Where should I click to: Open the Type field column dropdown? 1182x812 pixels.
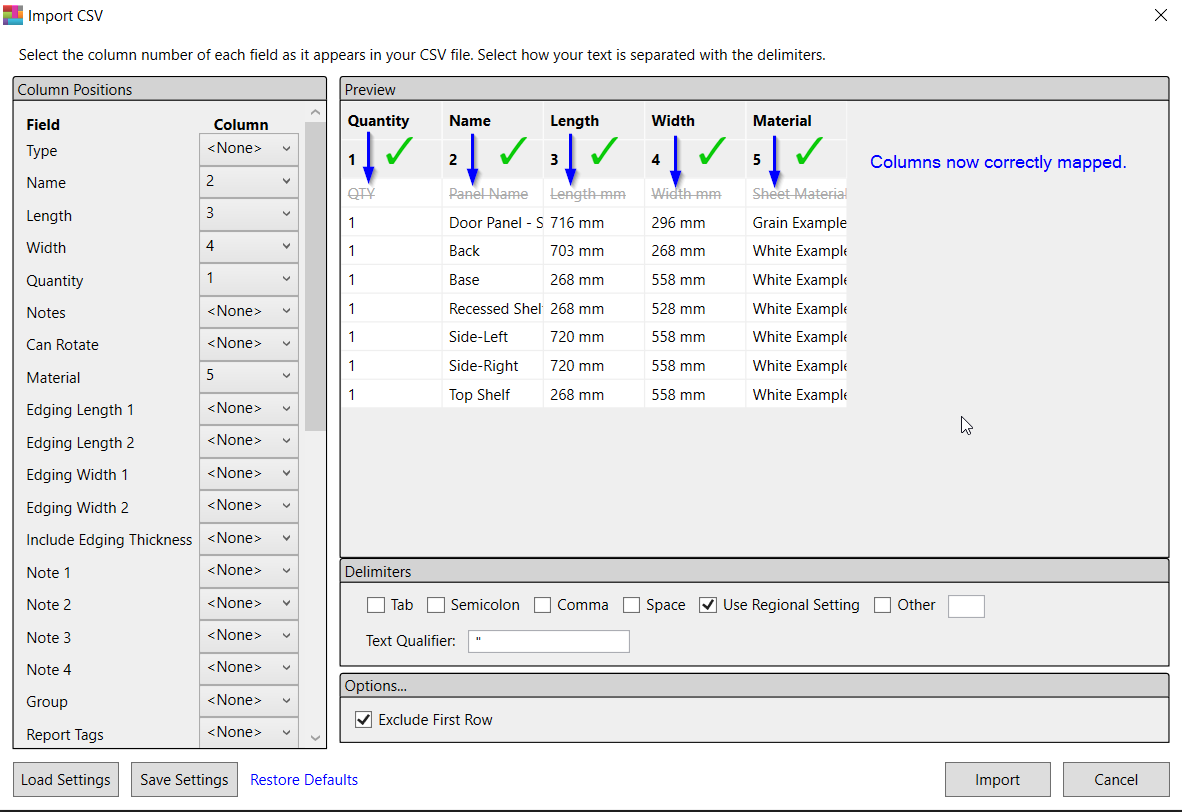(x=248, y=150)
